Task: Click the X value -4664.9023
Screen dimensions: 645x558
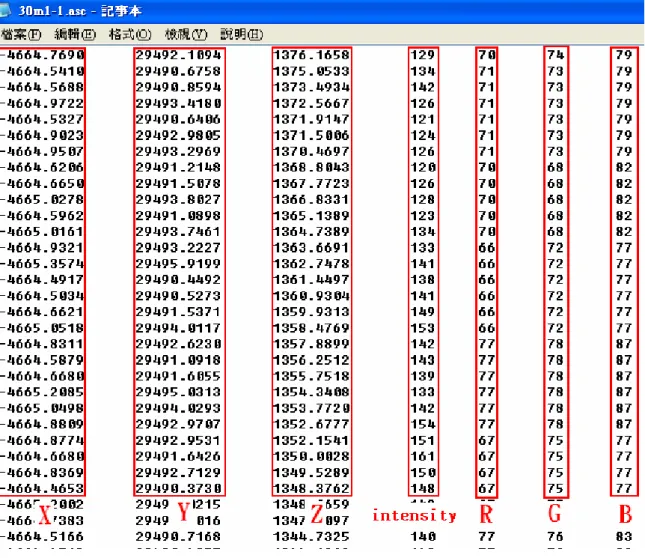Action: [42, 135]
